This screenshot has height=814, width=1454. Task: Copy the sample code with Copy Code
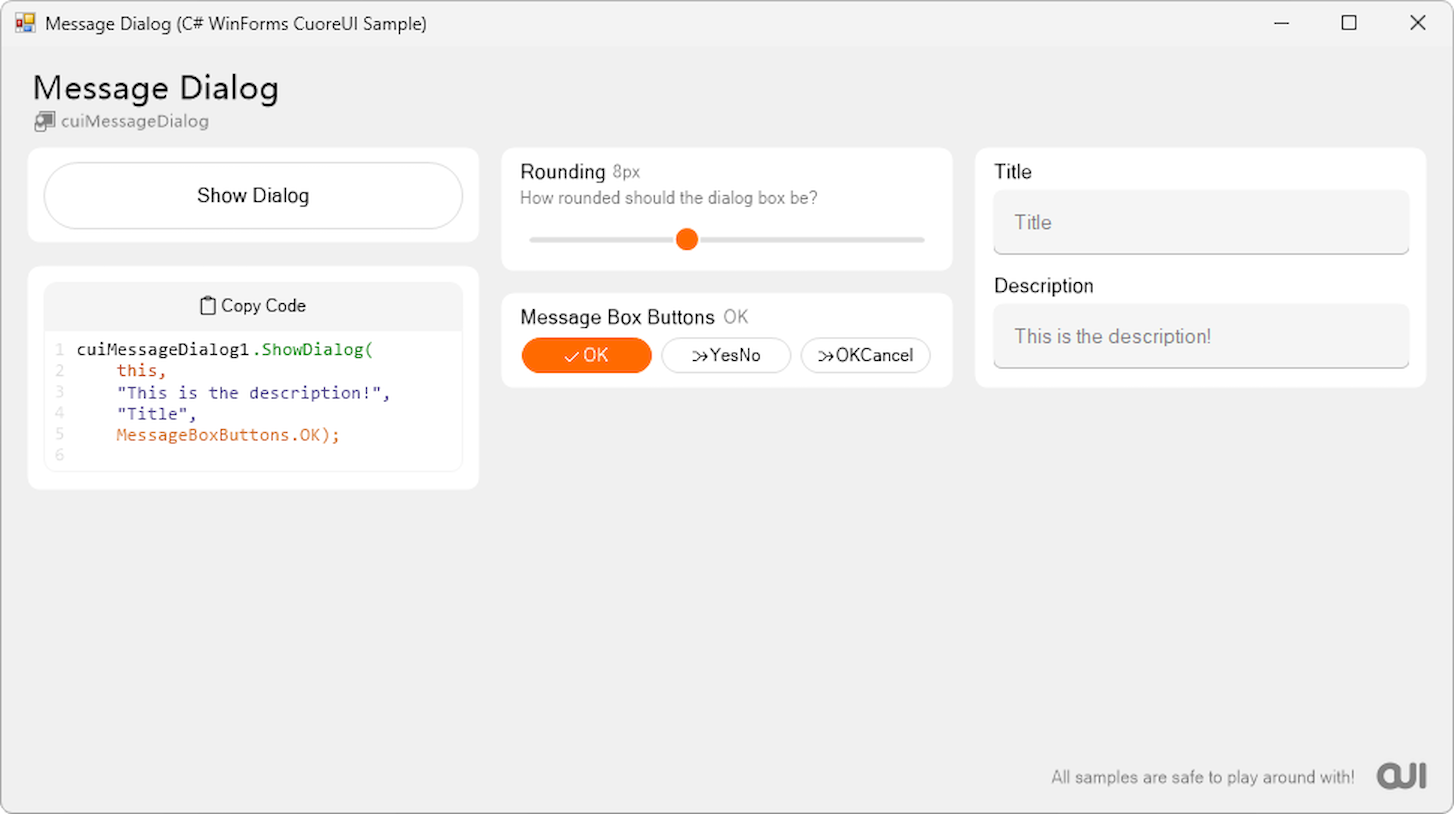click(x=253, y=306)
